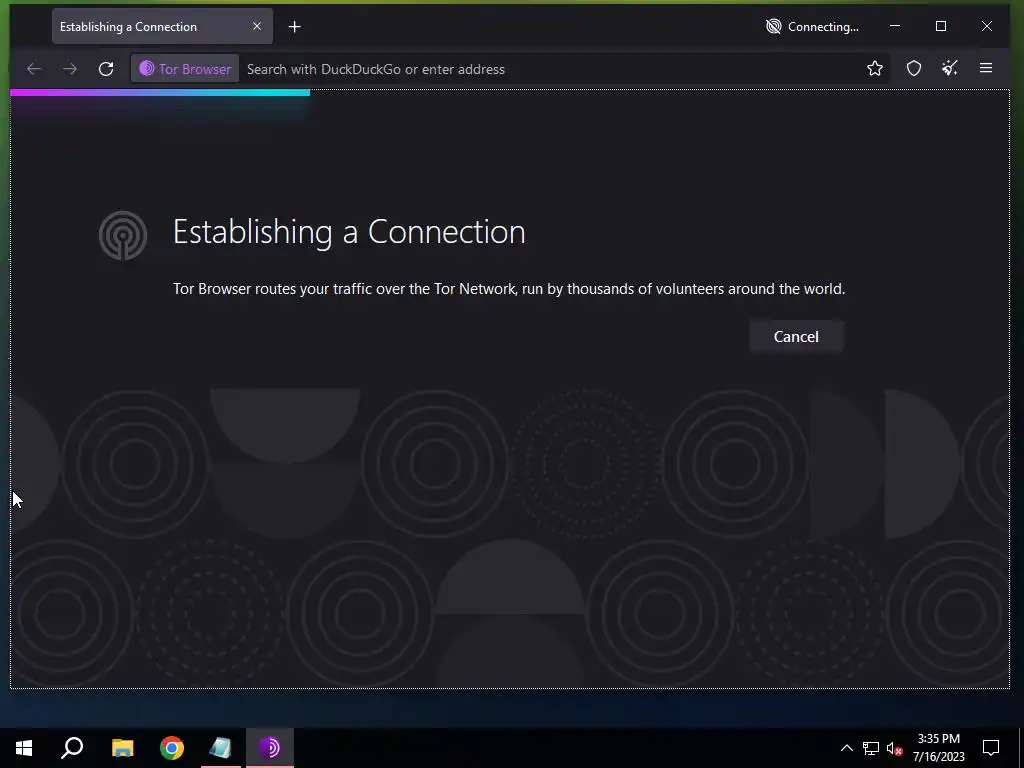
Task: Close the Establishing a Connection tab
Action: 257,26
